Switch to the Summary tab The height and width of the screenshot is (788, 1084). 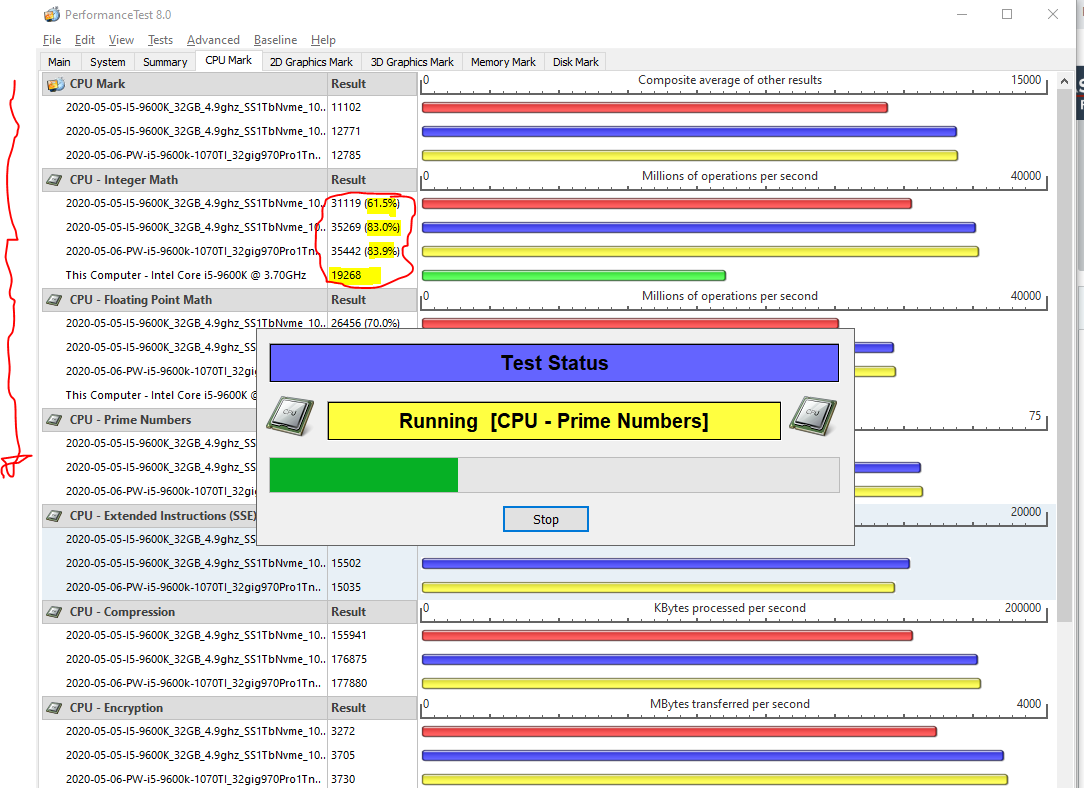[x=165, y=62]
